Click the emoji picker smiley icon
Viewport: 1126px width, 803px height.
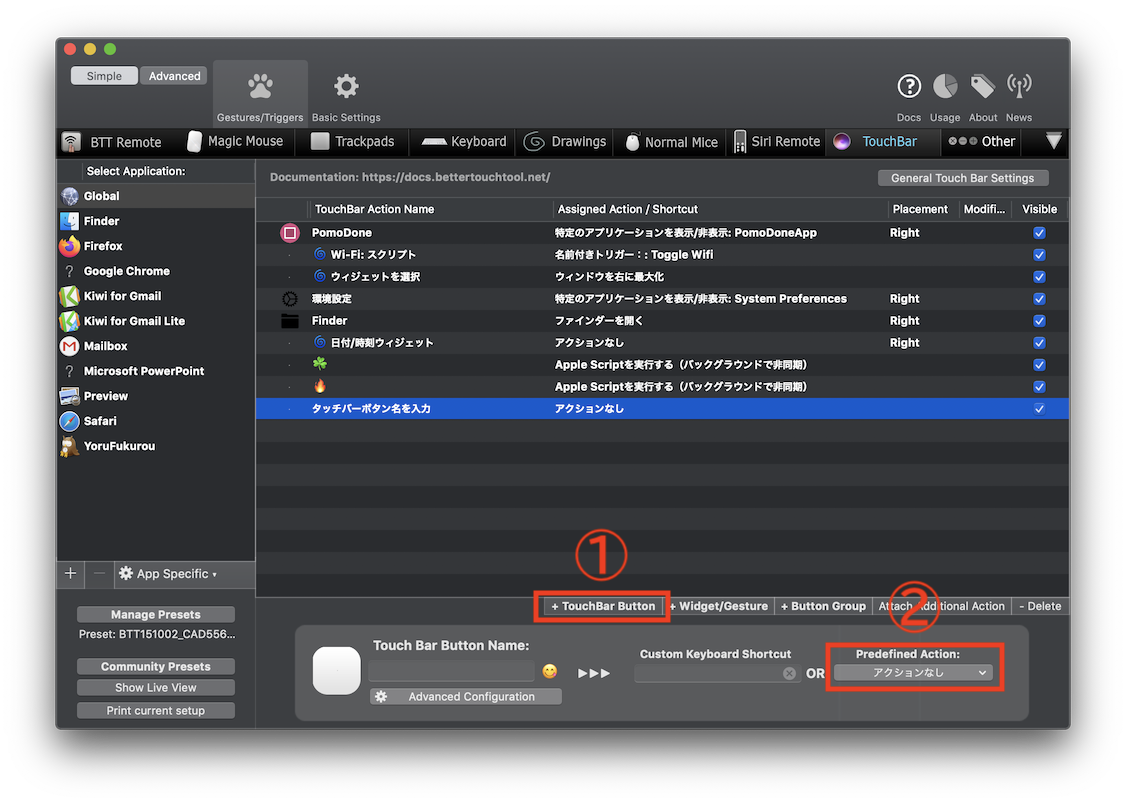pyautogui.click(x=549, y=672)
